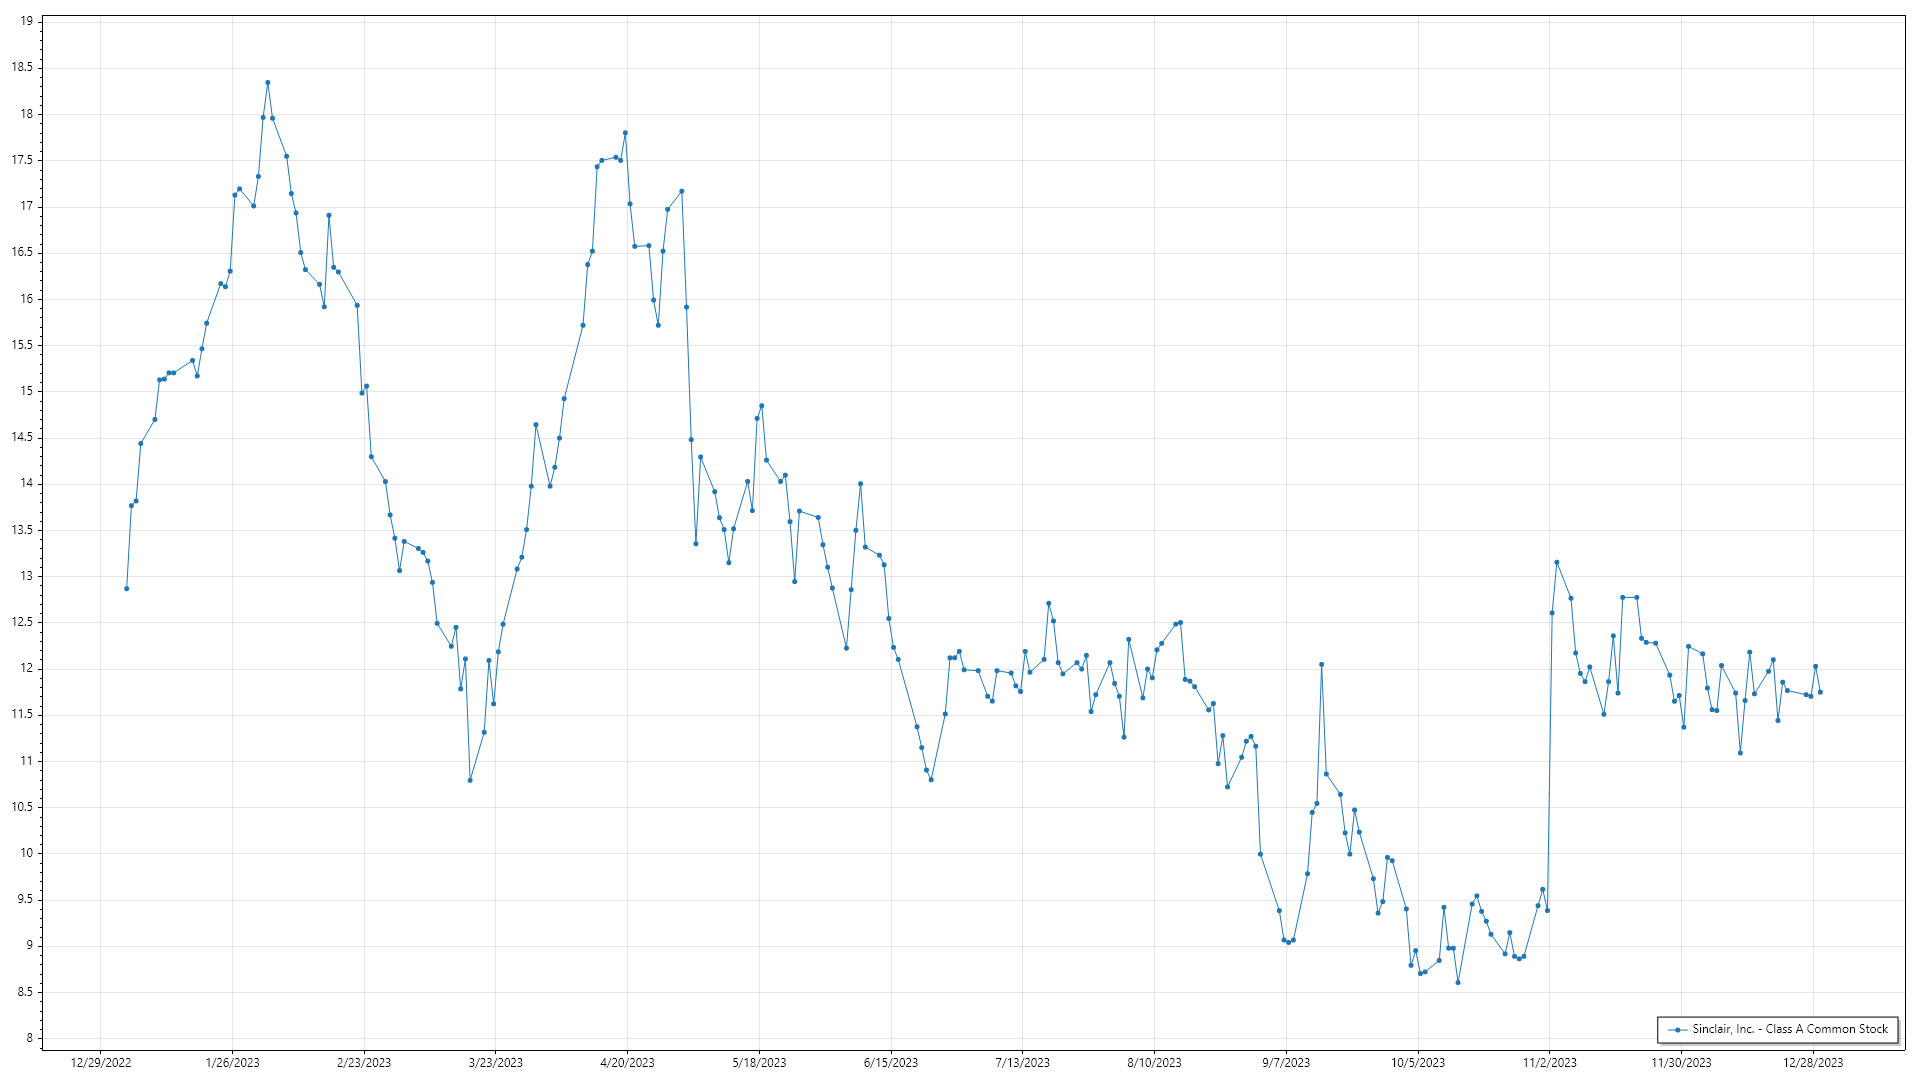Image resolution: width=1920 pixels, height=1080 pixels.
Task: Click the 12/29/2022 x-axis date label
Action: [x=101, y=1063]
